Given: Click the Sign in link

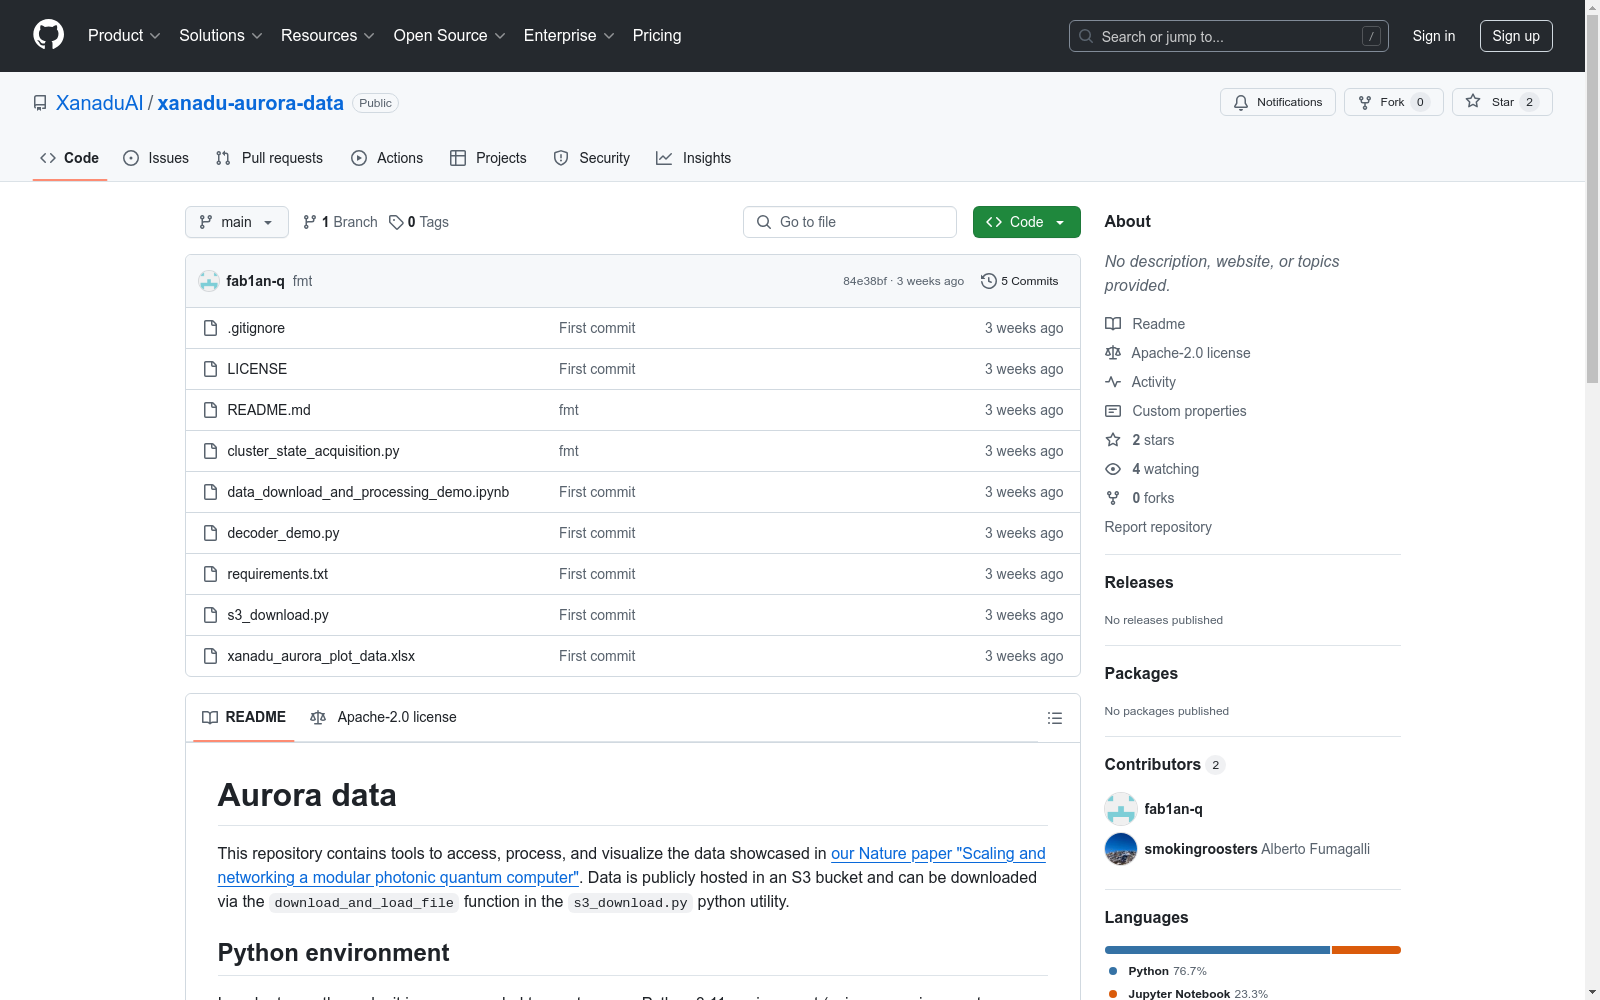Looking at the screenshot, I should (1434, 36).
